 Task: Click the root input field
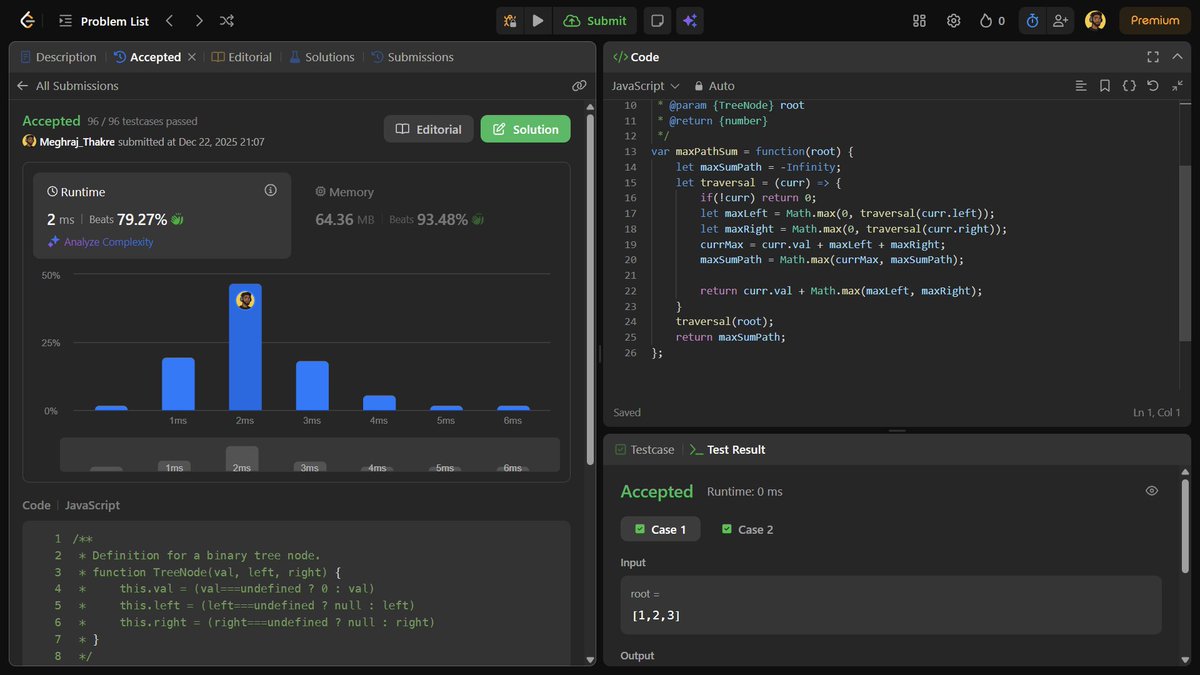coord(890,603)
